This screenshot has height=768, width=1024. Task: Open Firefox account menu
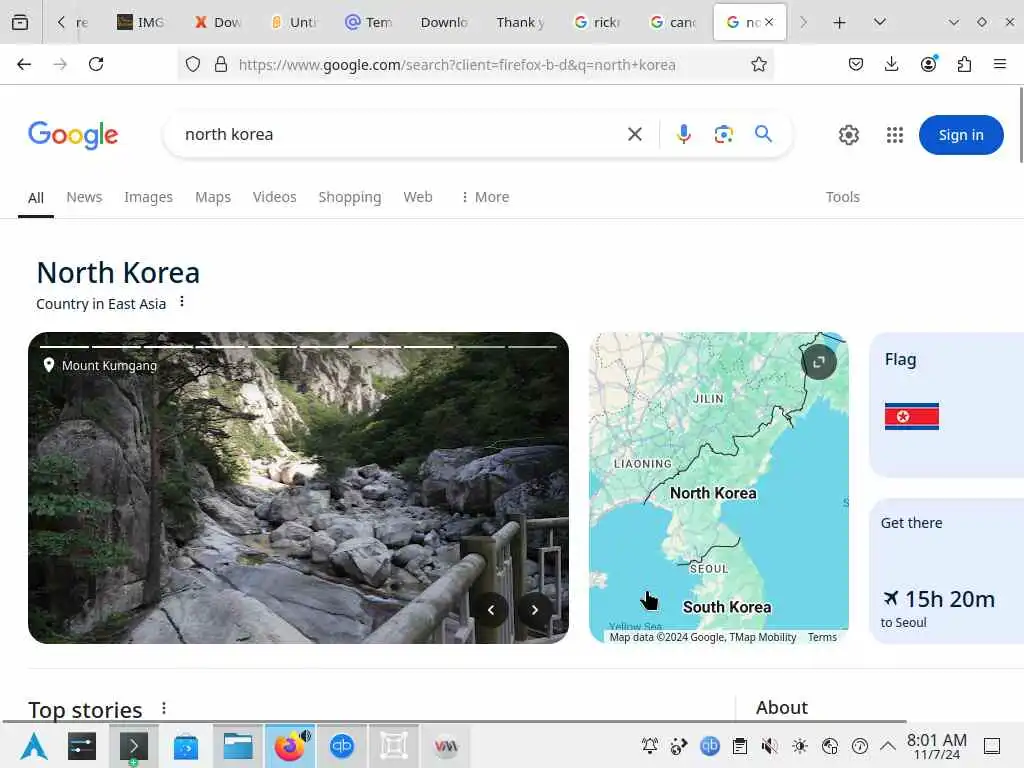(x=928, y=64)
